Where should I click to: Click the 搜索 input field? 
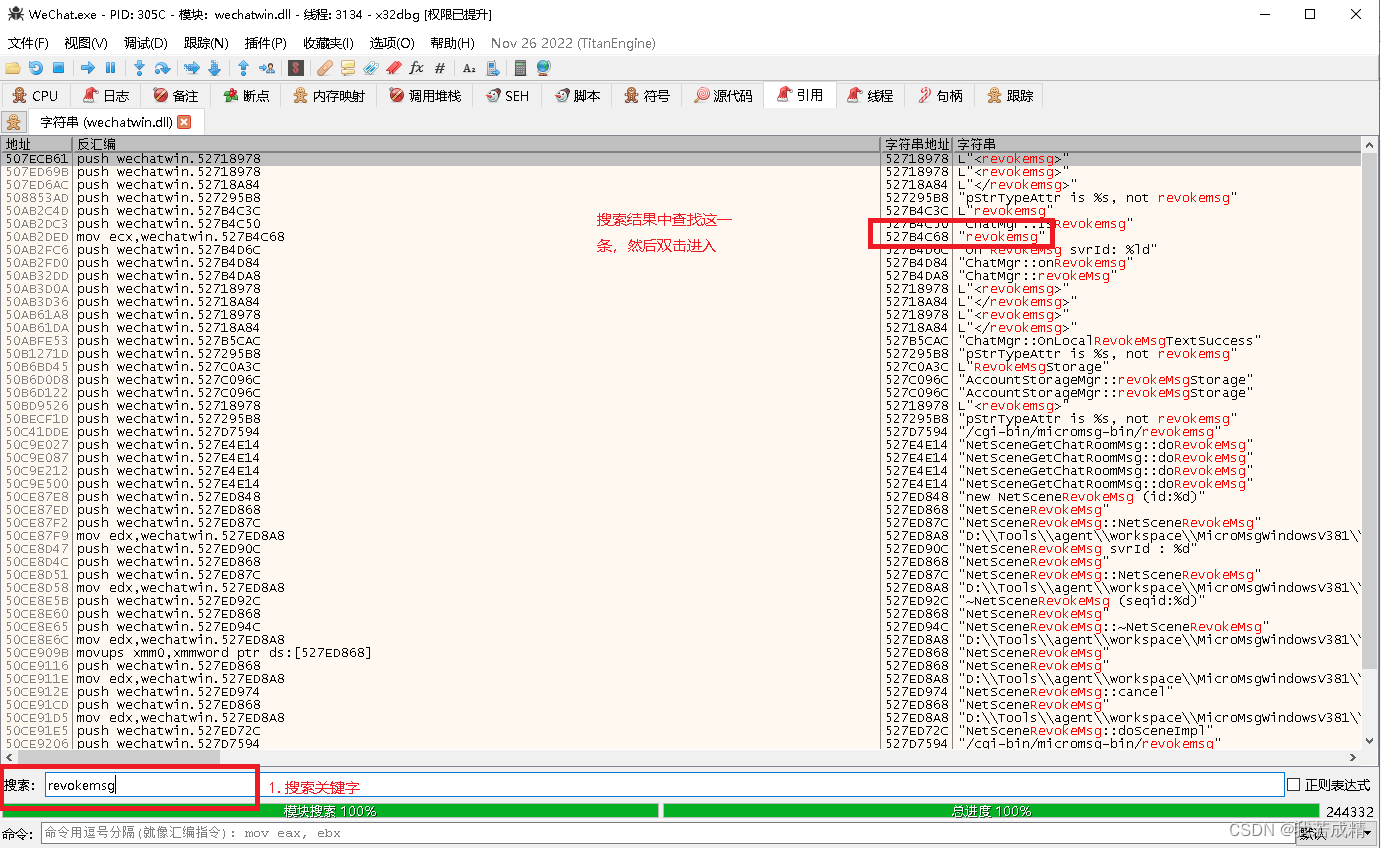click(x=664, y=785)
